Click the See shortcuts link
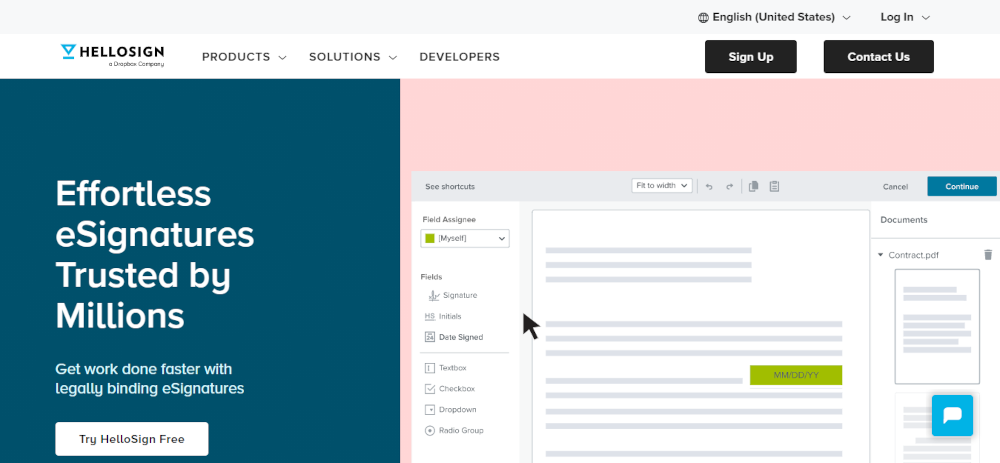1000x463 pixels. click(x=450, y=187)
